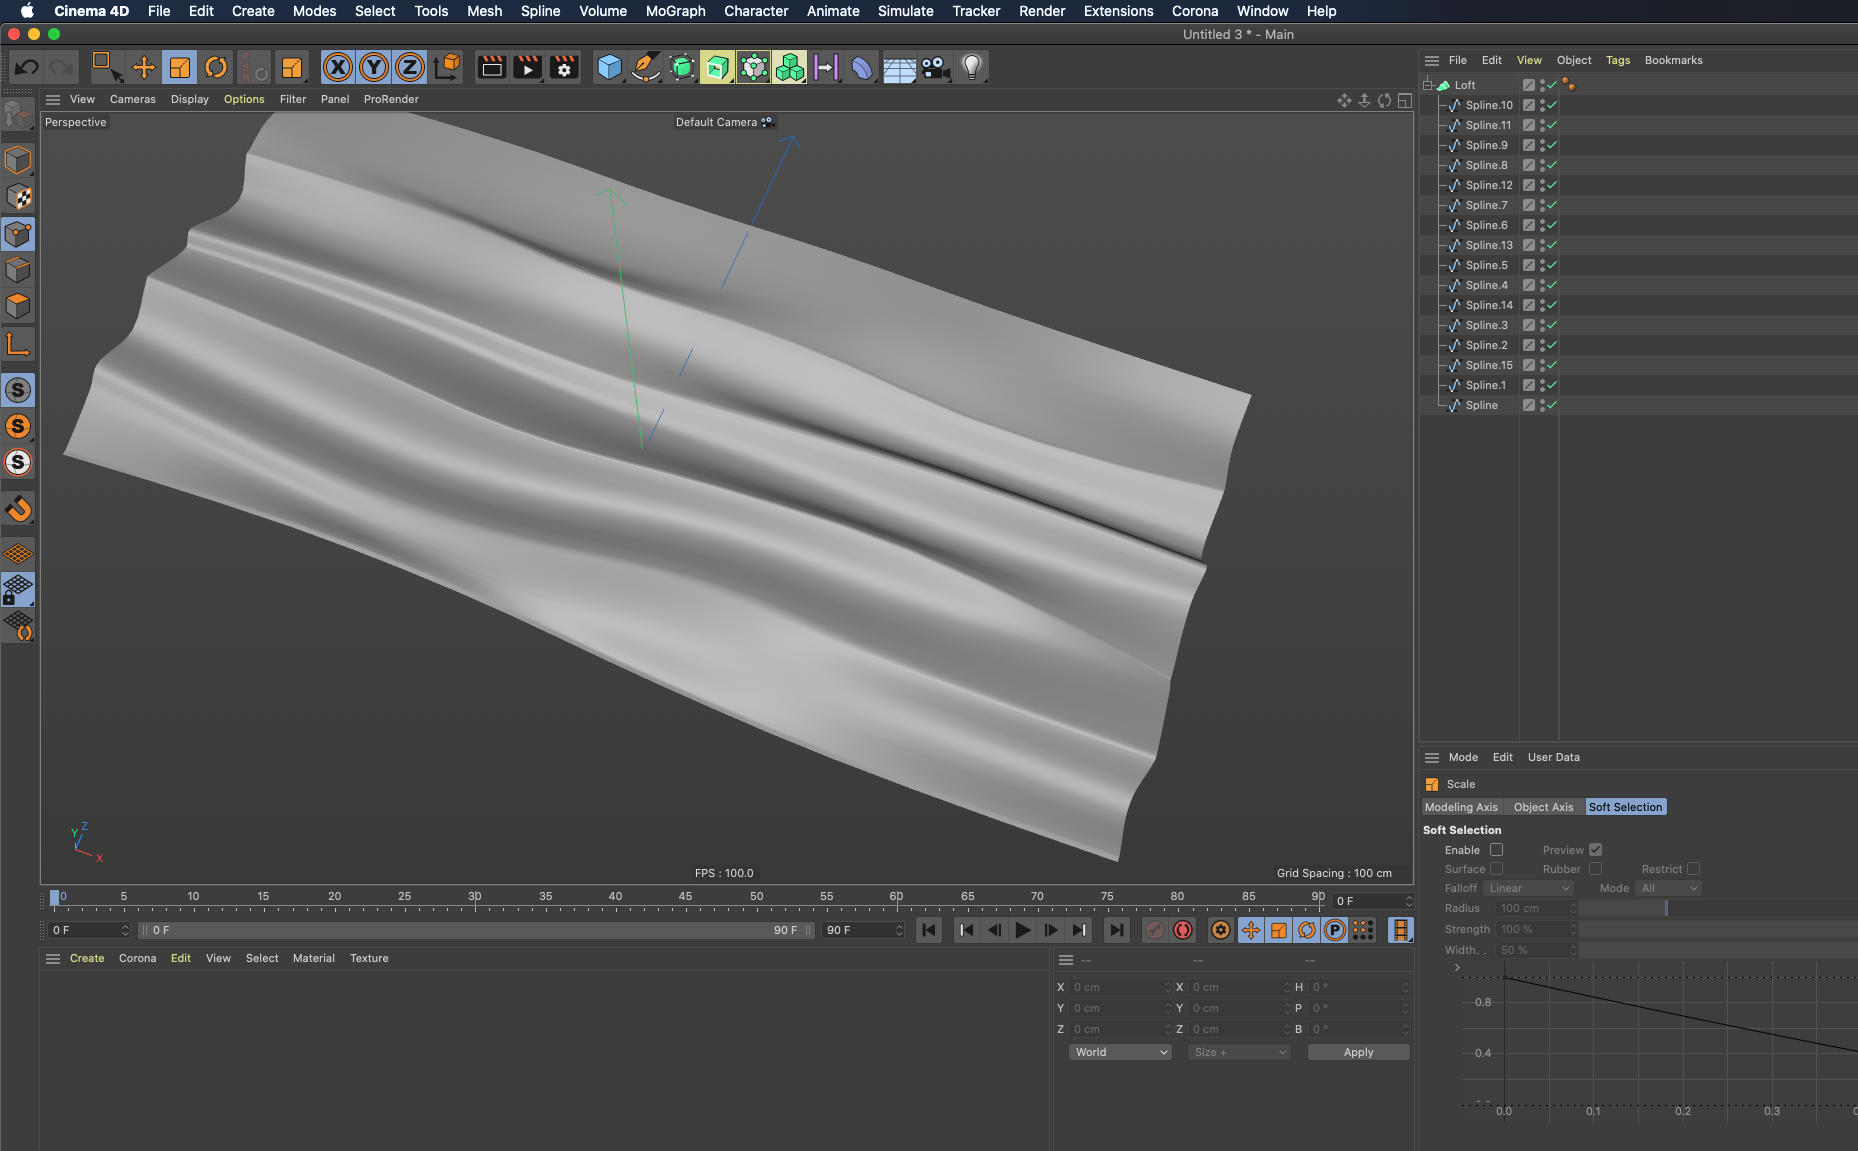This screenshot has width=1858, height=1151.
Task: Click the Workplane grid icon
Action: 18,553
